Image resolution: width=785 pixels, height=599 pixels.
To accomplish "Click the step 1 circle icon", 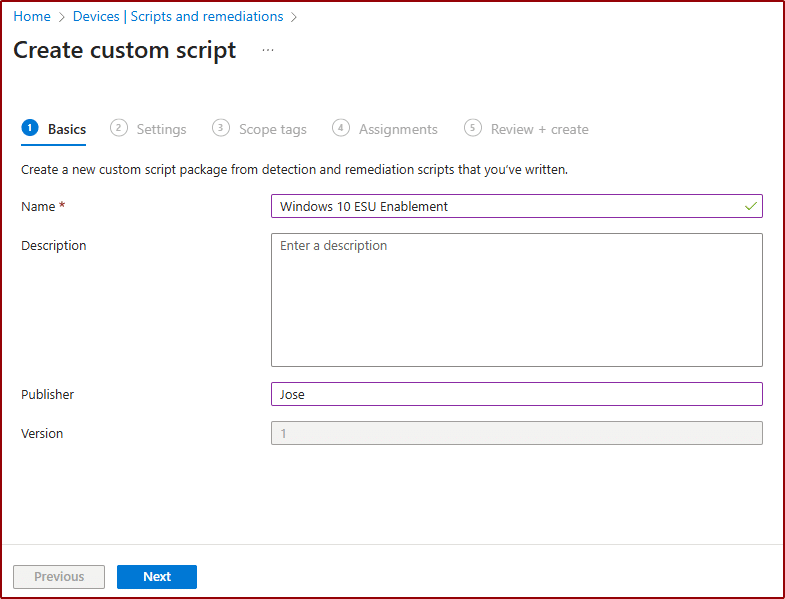I will 30,128.
